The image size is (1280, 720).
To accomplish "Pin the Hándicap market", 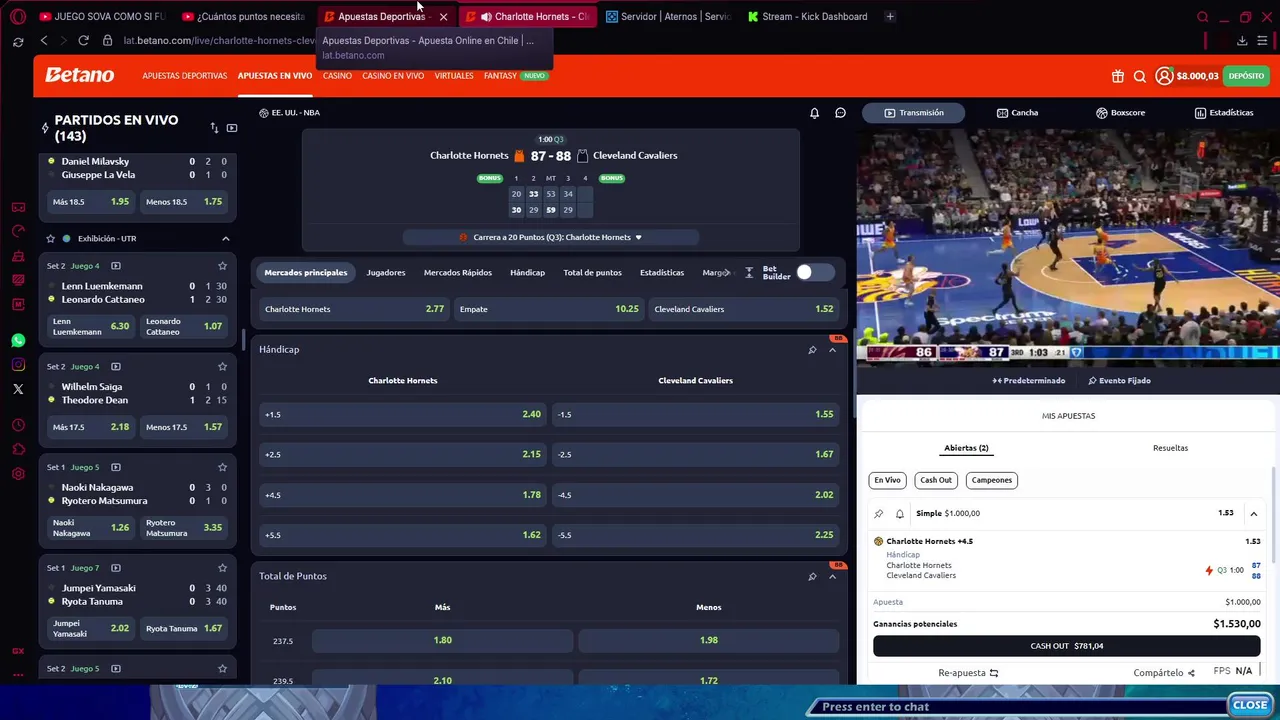I will click(x=812, y=350).
